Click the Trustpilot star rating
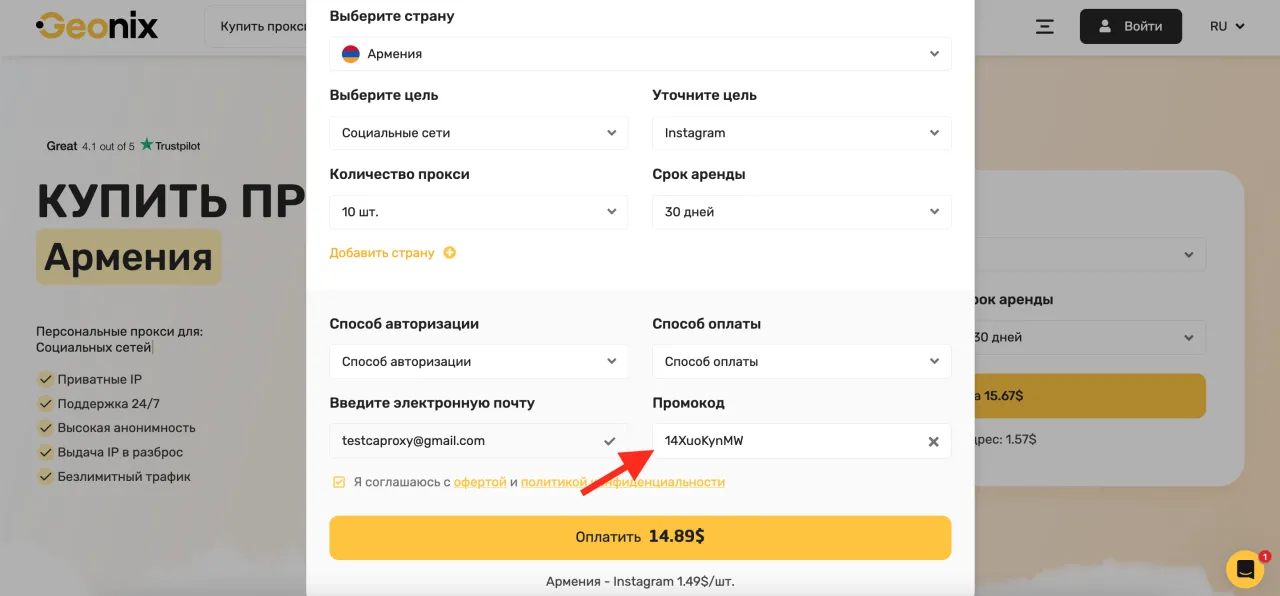The width and height of the screenshot is (1280, 596). 146,146
